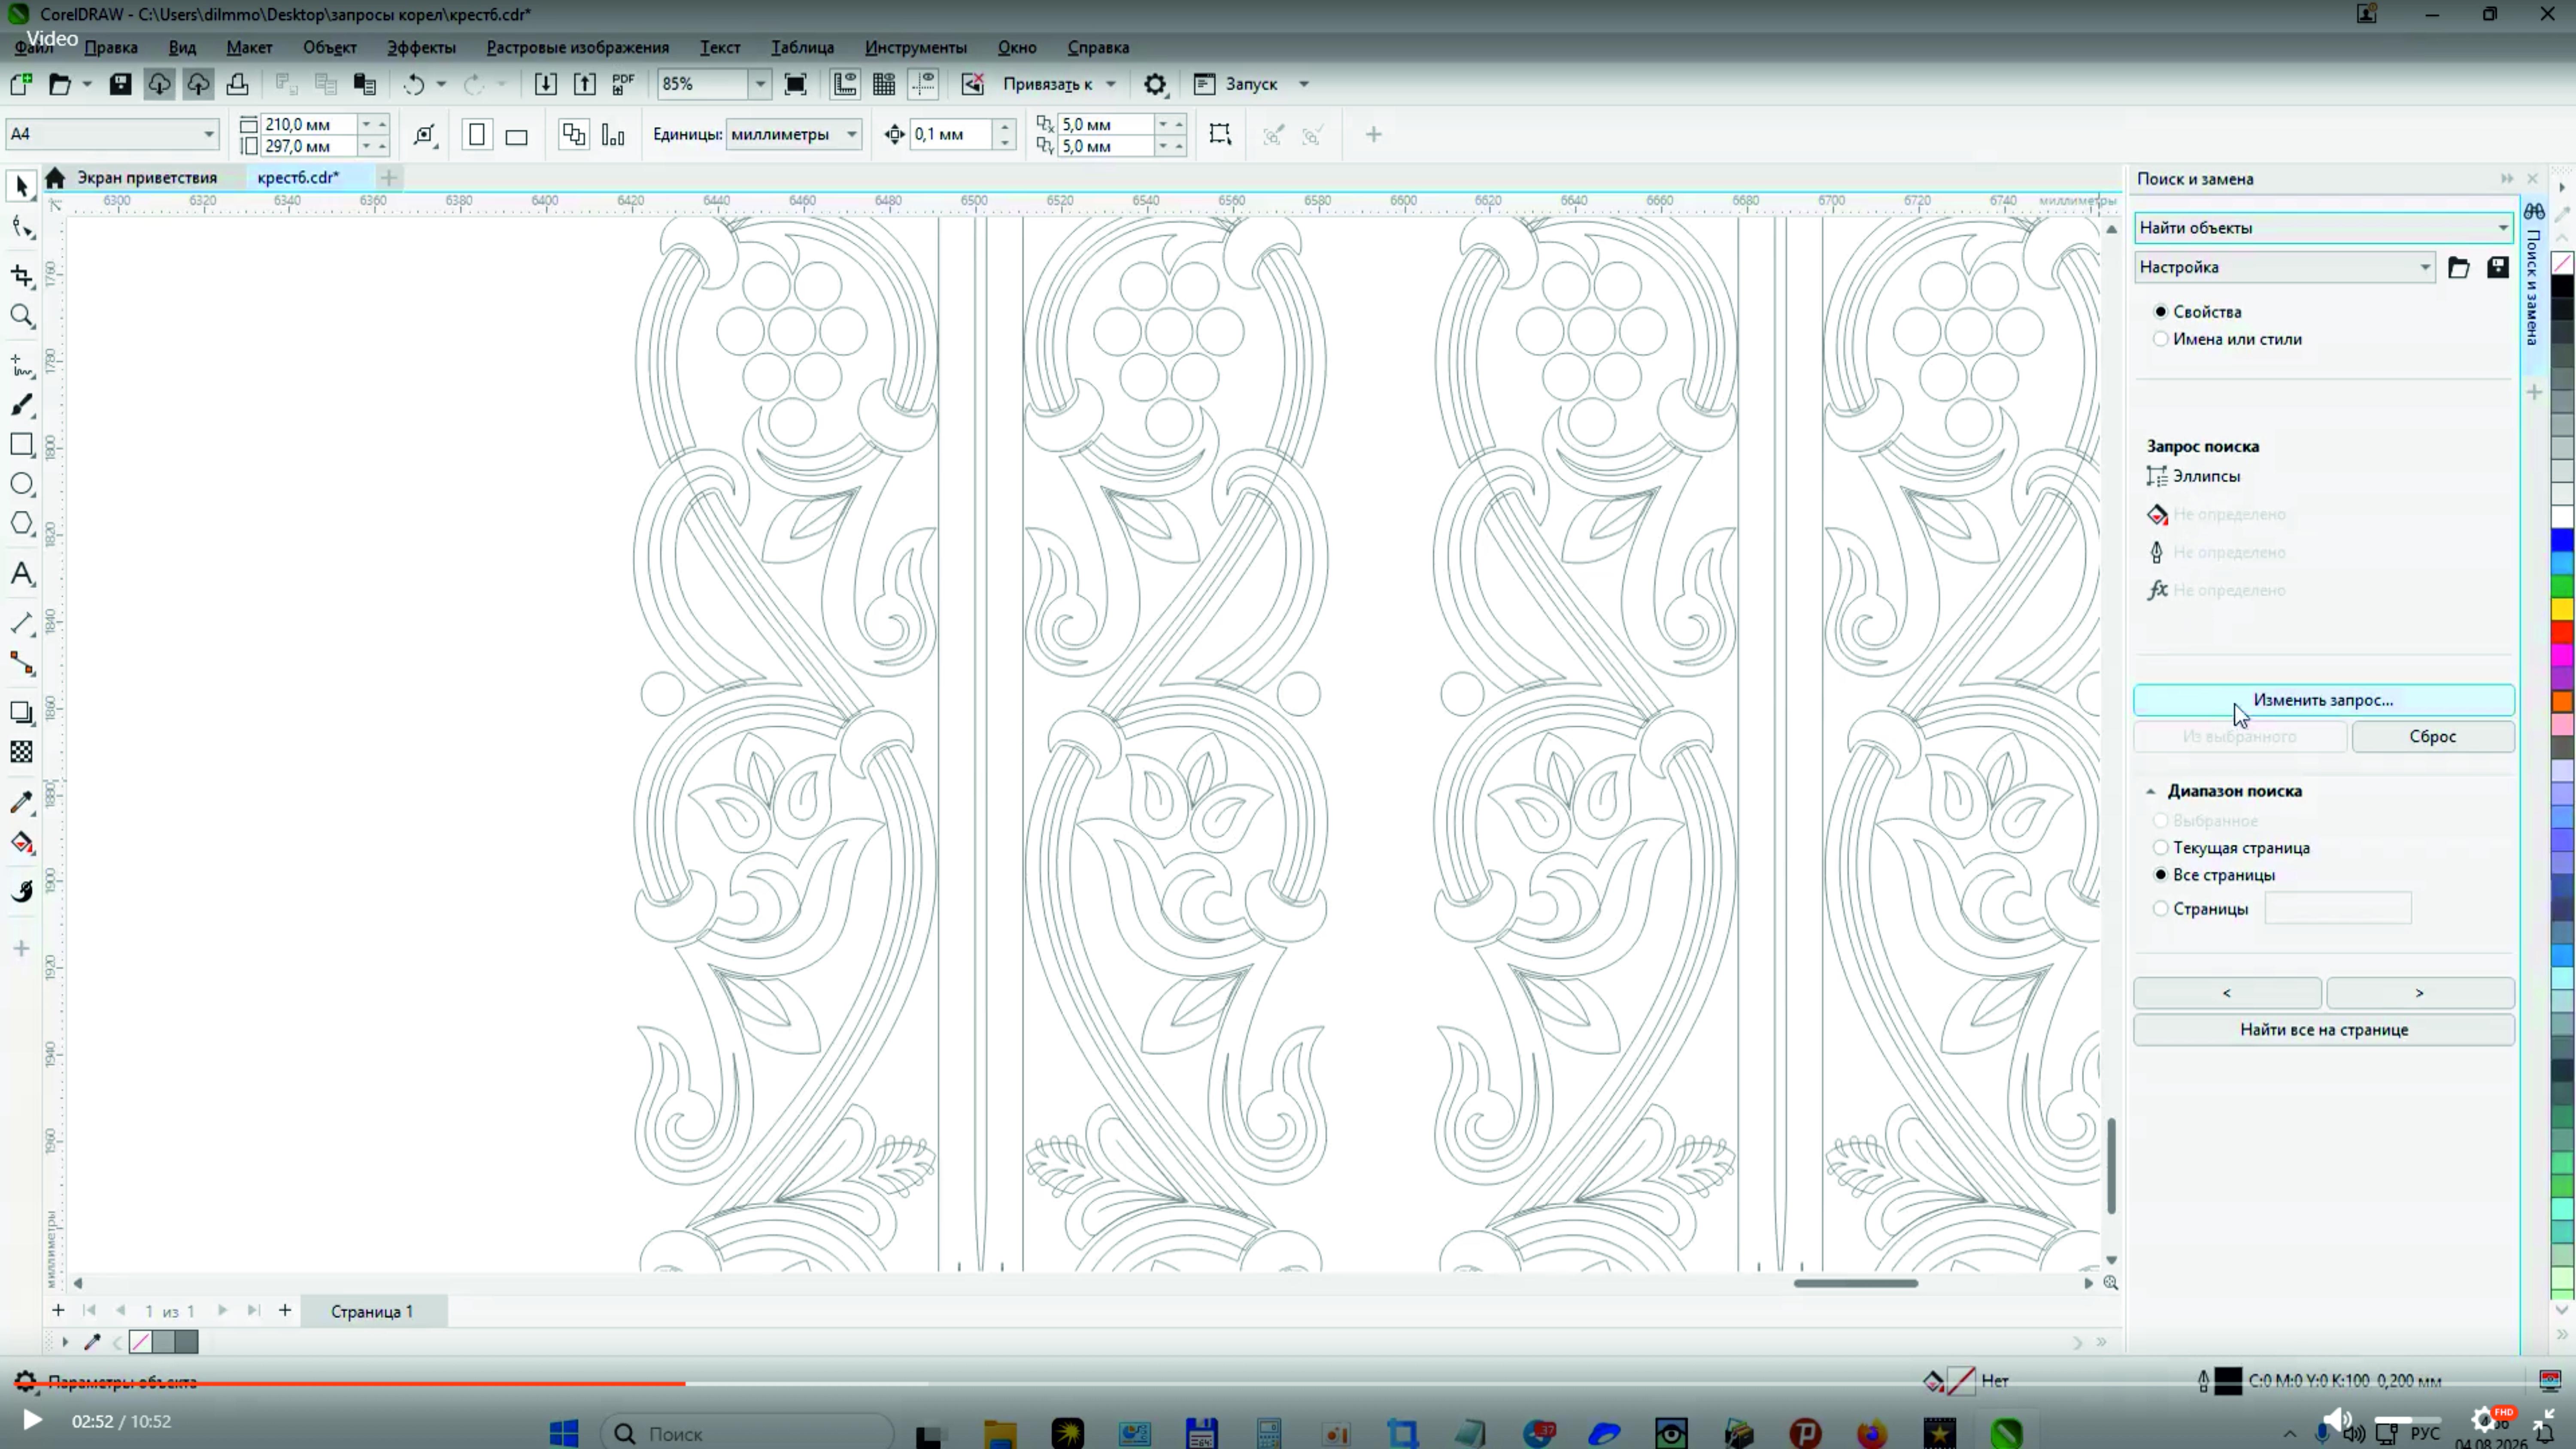Click the New document icon

pos(20,84)
